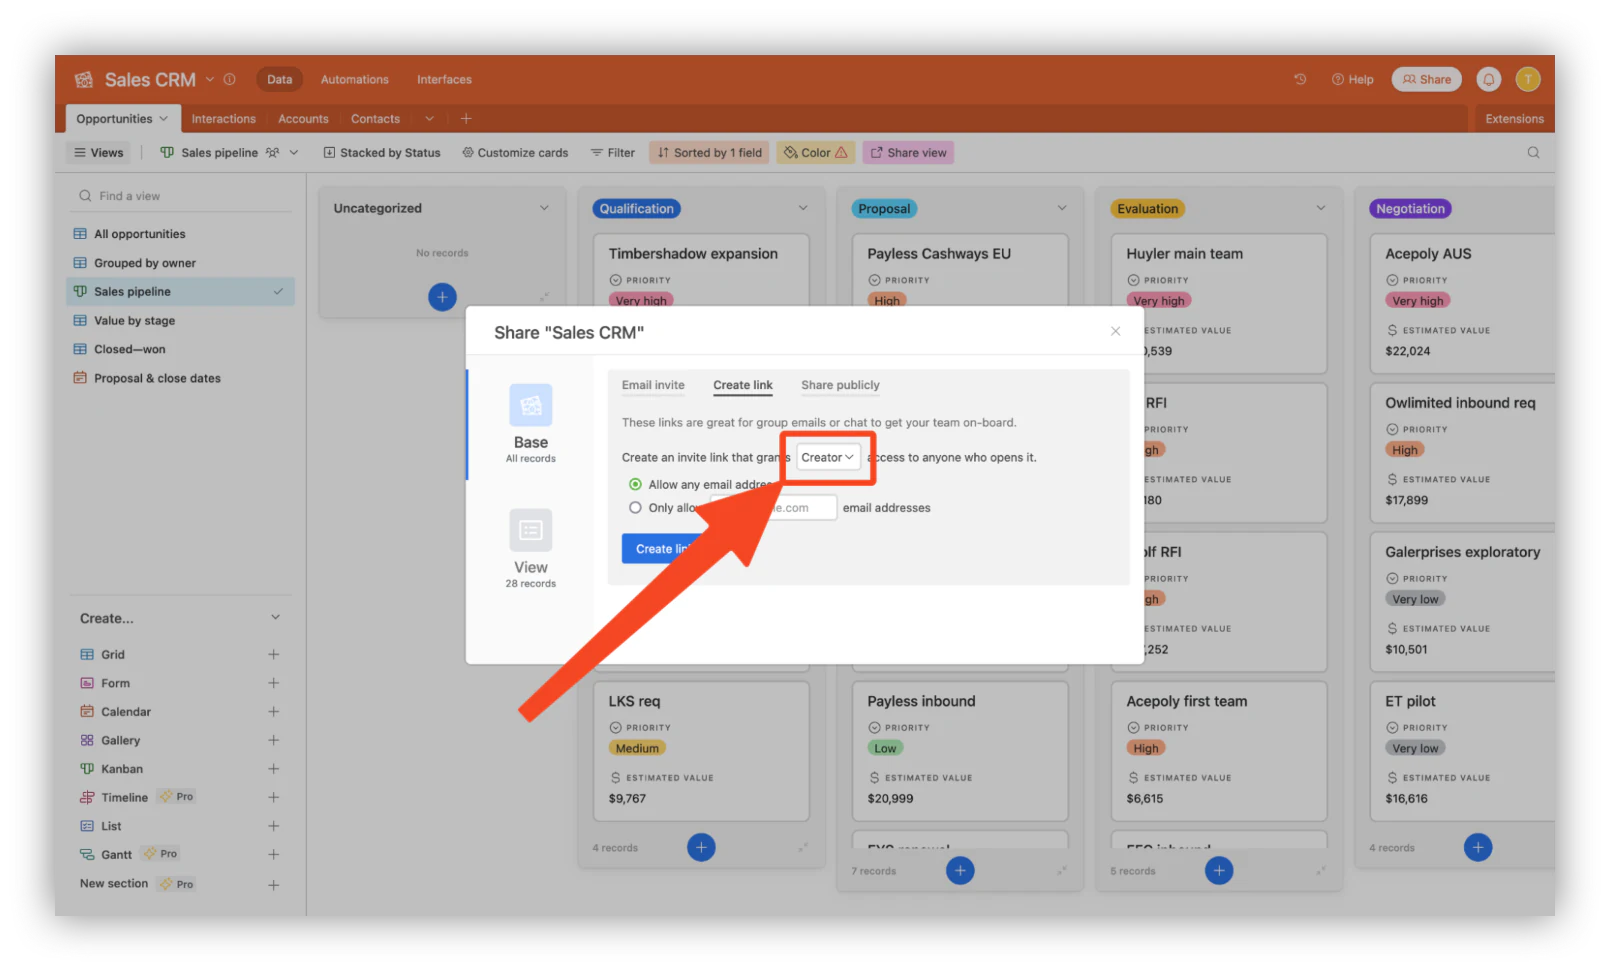The width and height of the screenshot is (1610, 971).
Task: Collapse the Create section
Action: pyautogui.click(x=275, y=618)
